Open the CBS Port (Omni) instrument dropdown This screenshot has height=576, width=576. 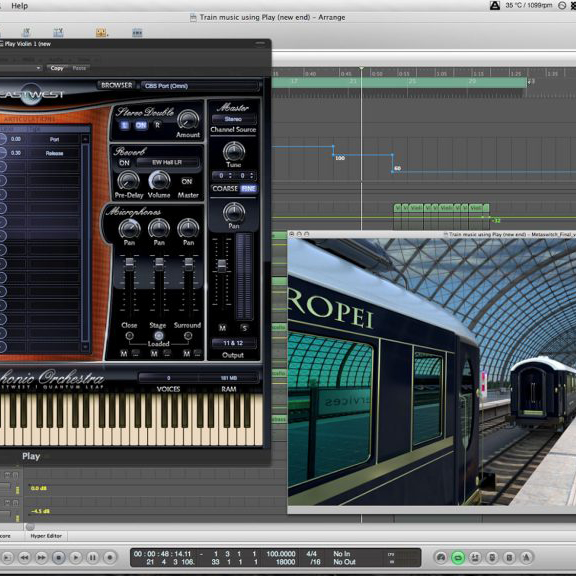click(x=199, y=86)
